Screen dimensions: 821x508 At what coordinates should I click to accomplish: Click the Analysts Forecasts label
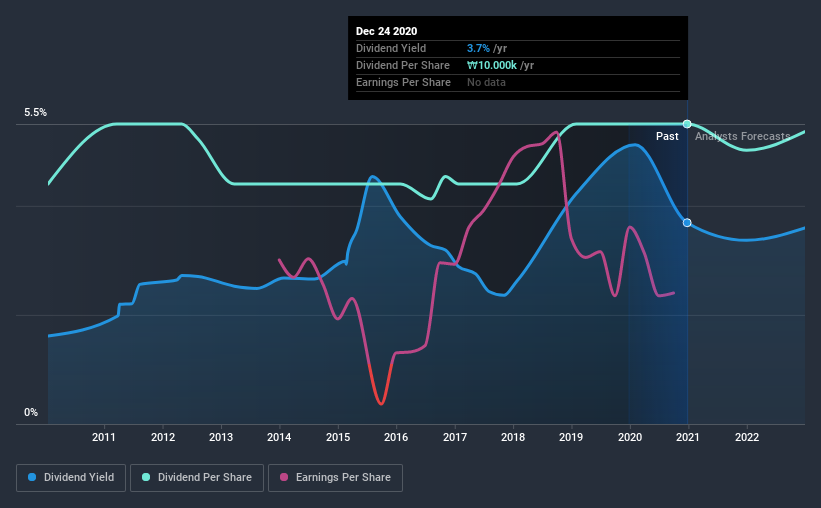click(742, 136)
